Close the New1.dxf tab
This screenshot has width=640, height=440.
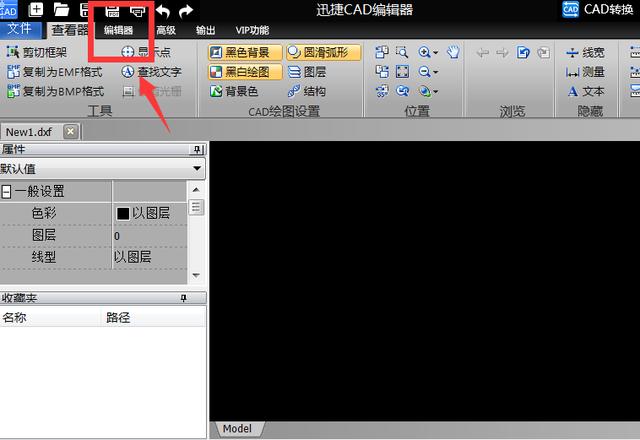point(71,132)
